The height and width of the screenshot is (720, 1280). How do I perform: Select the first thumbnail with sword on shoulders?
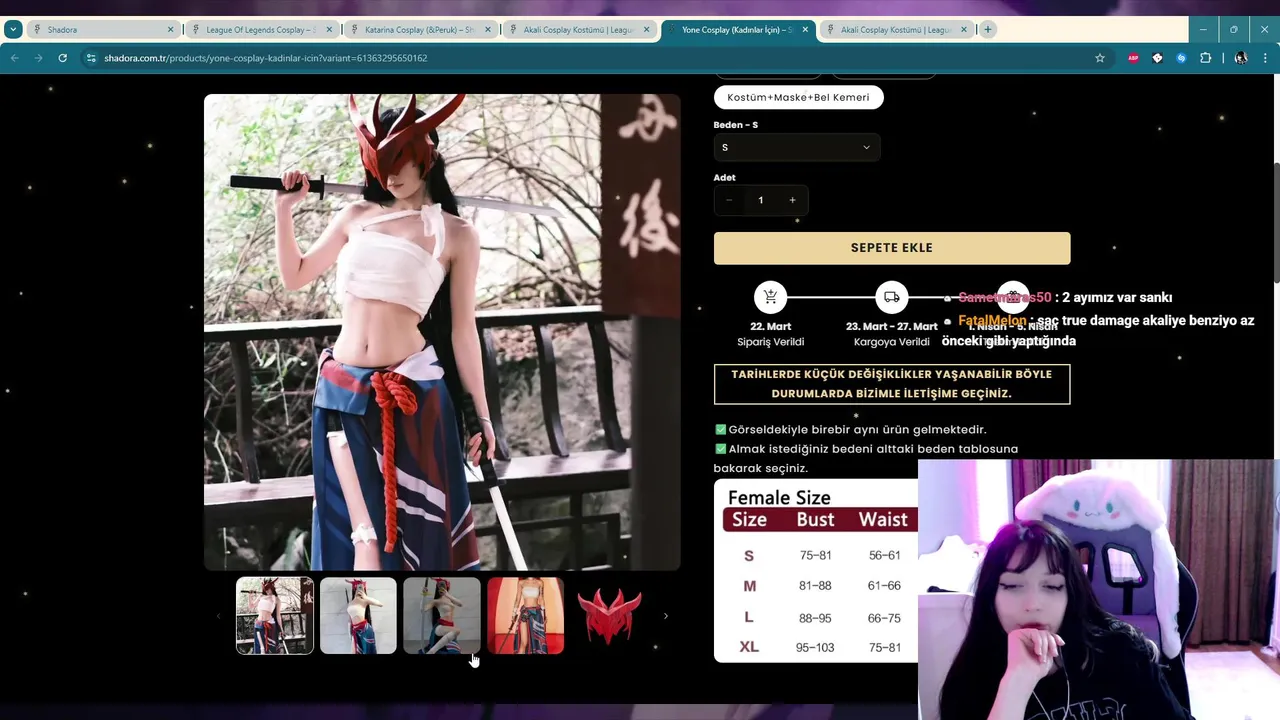point(275,616)
